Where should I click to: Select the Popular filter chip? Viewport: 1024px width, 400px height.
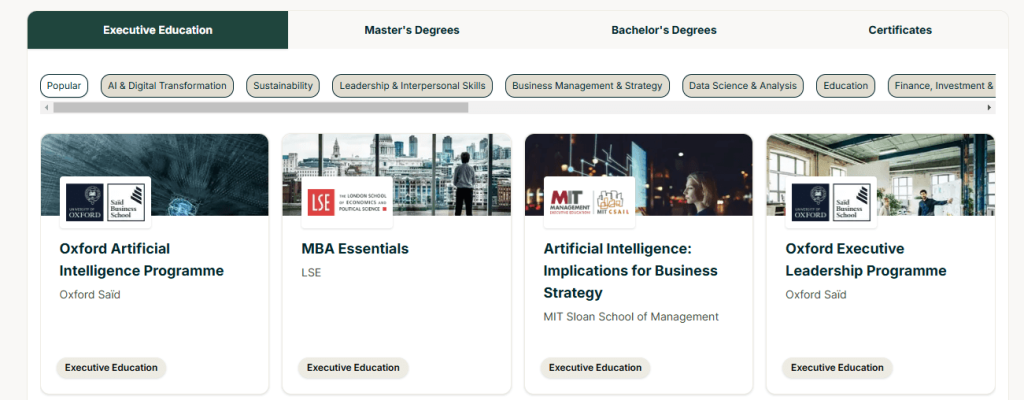point(64,86)
